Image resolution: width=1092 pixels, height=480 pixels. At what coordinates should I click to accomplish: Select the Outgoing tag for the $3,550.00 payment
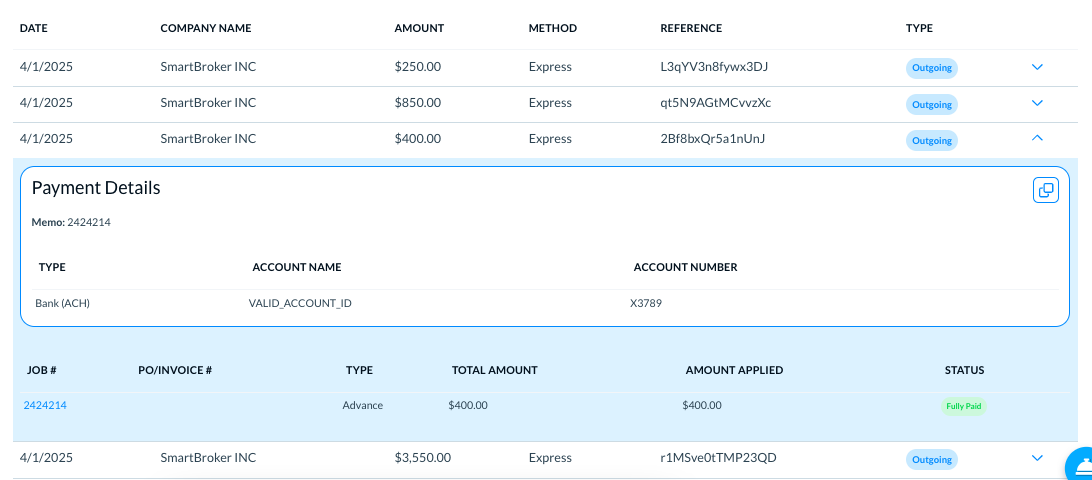[x=931, y=459]
